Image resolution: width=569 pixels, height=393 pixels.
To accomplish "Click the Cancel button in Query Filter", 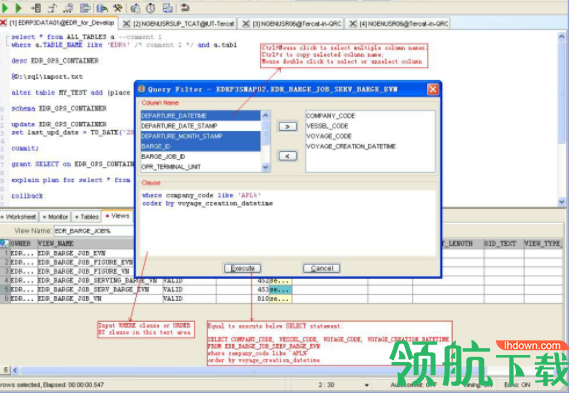I will coord(322,268).
